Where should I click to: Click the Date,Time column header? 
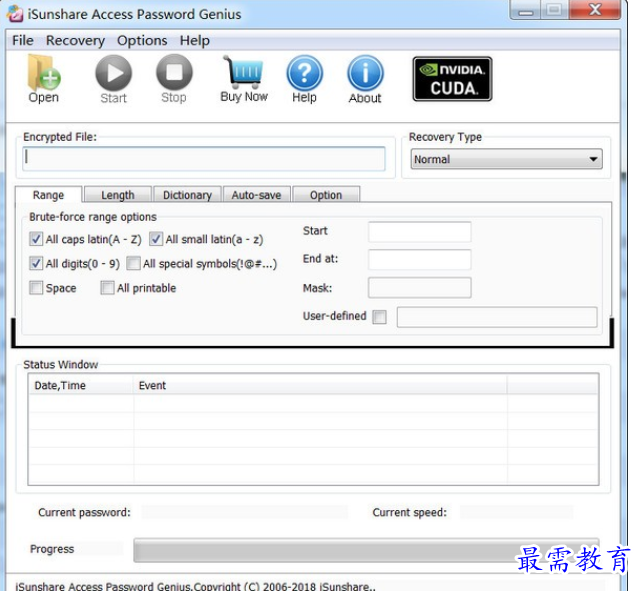[x=81, y=385]
